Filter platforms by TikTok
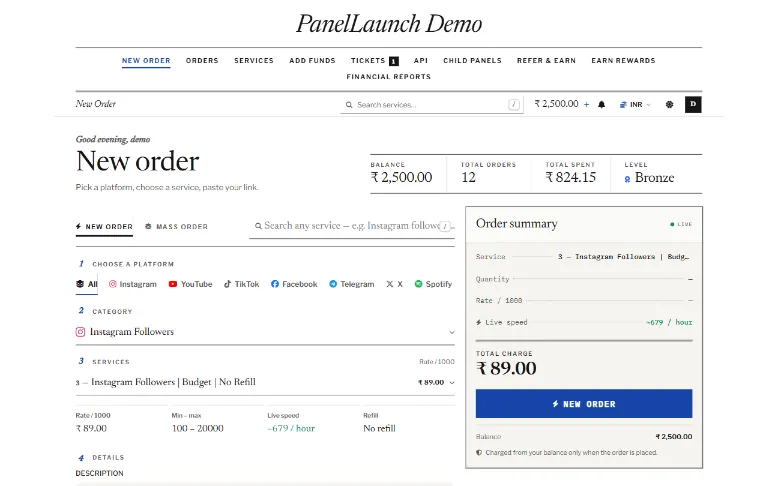778x486 pixels. click(x=241, y=284)
